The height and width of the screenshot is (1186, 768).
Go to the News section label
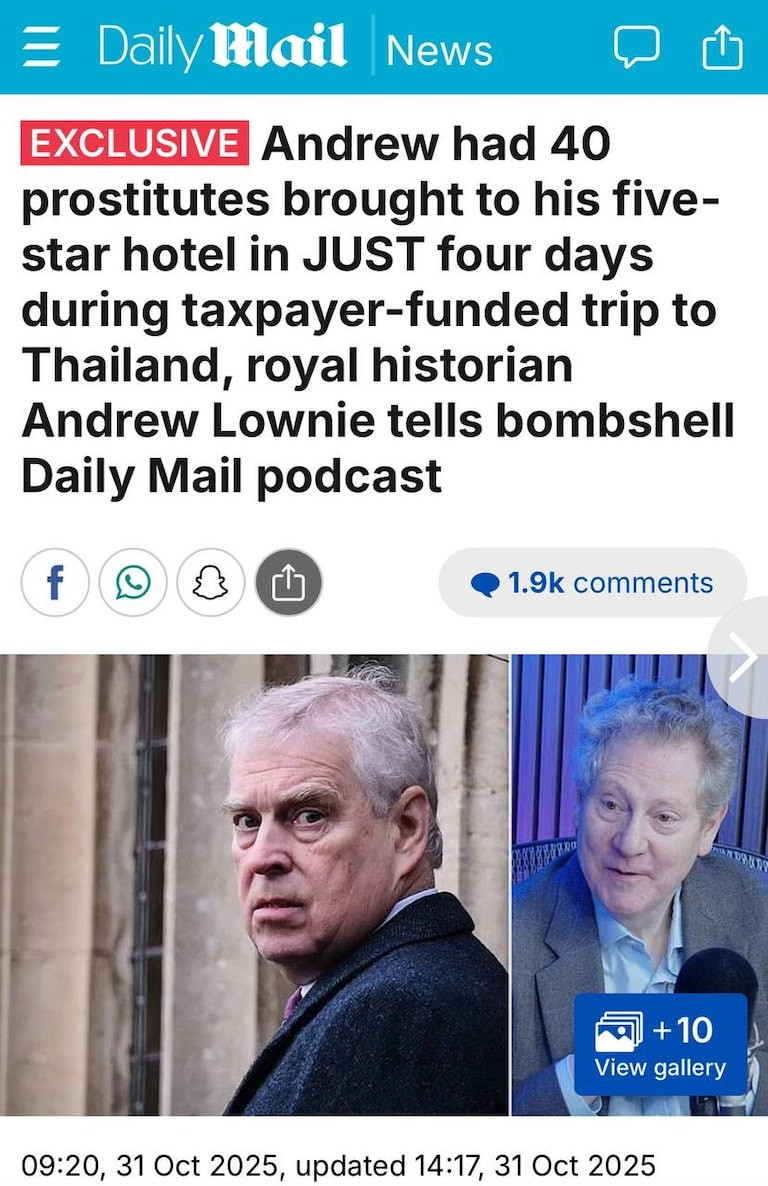click(x=439, y=50)
